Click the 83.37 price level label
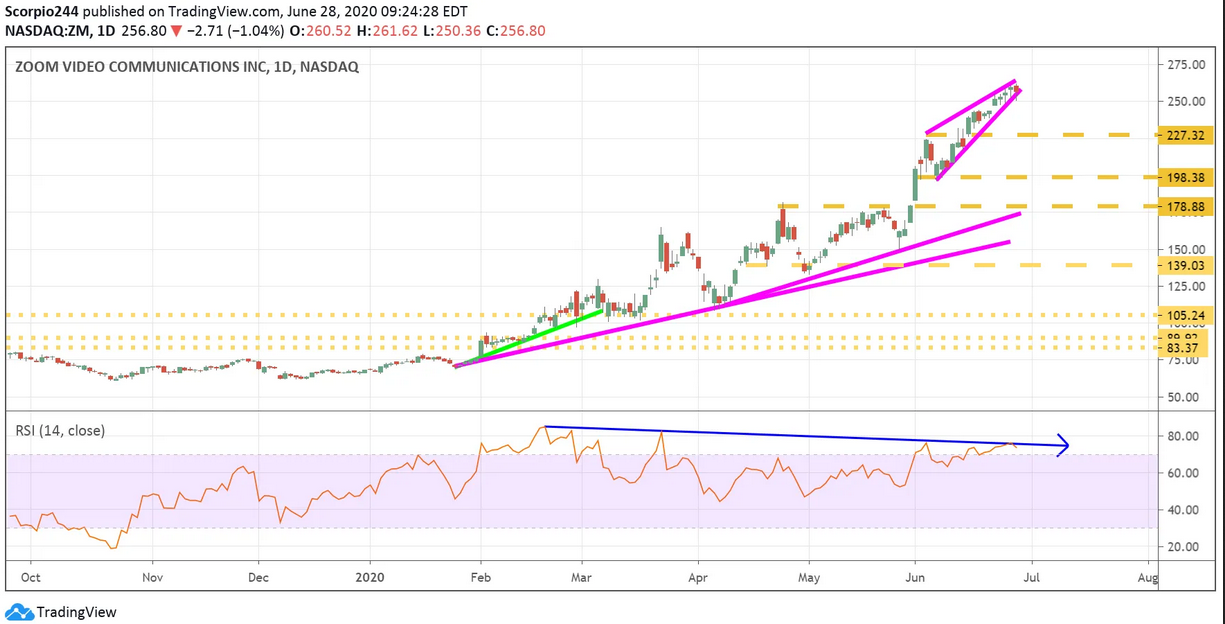1225x624 pixels. tap(1185, 348)
